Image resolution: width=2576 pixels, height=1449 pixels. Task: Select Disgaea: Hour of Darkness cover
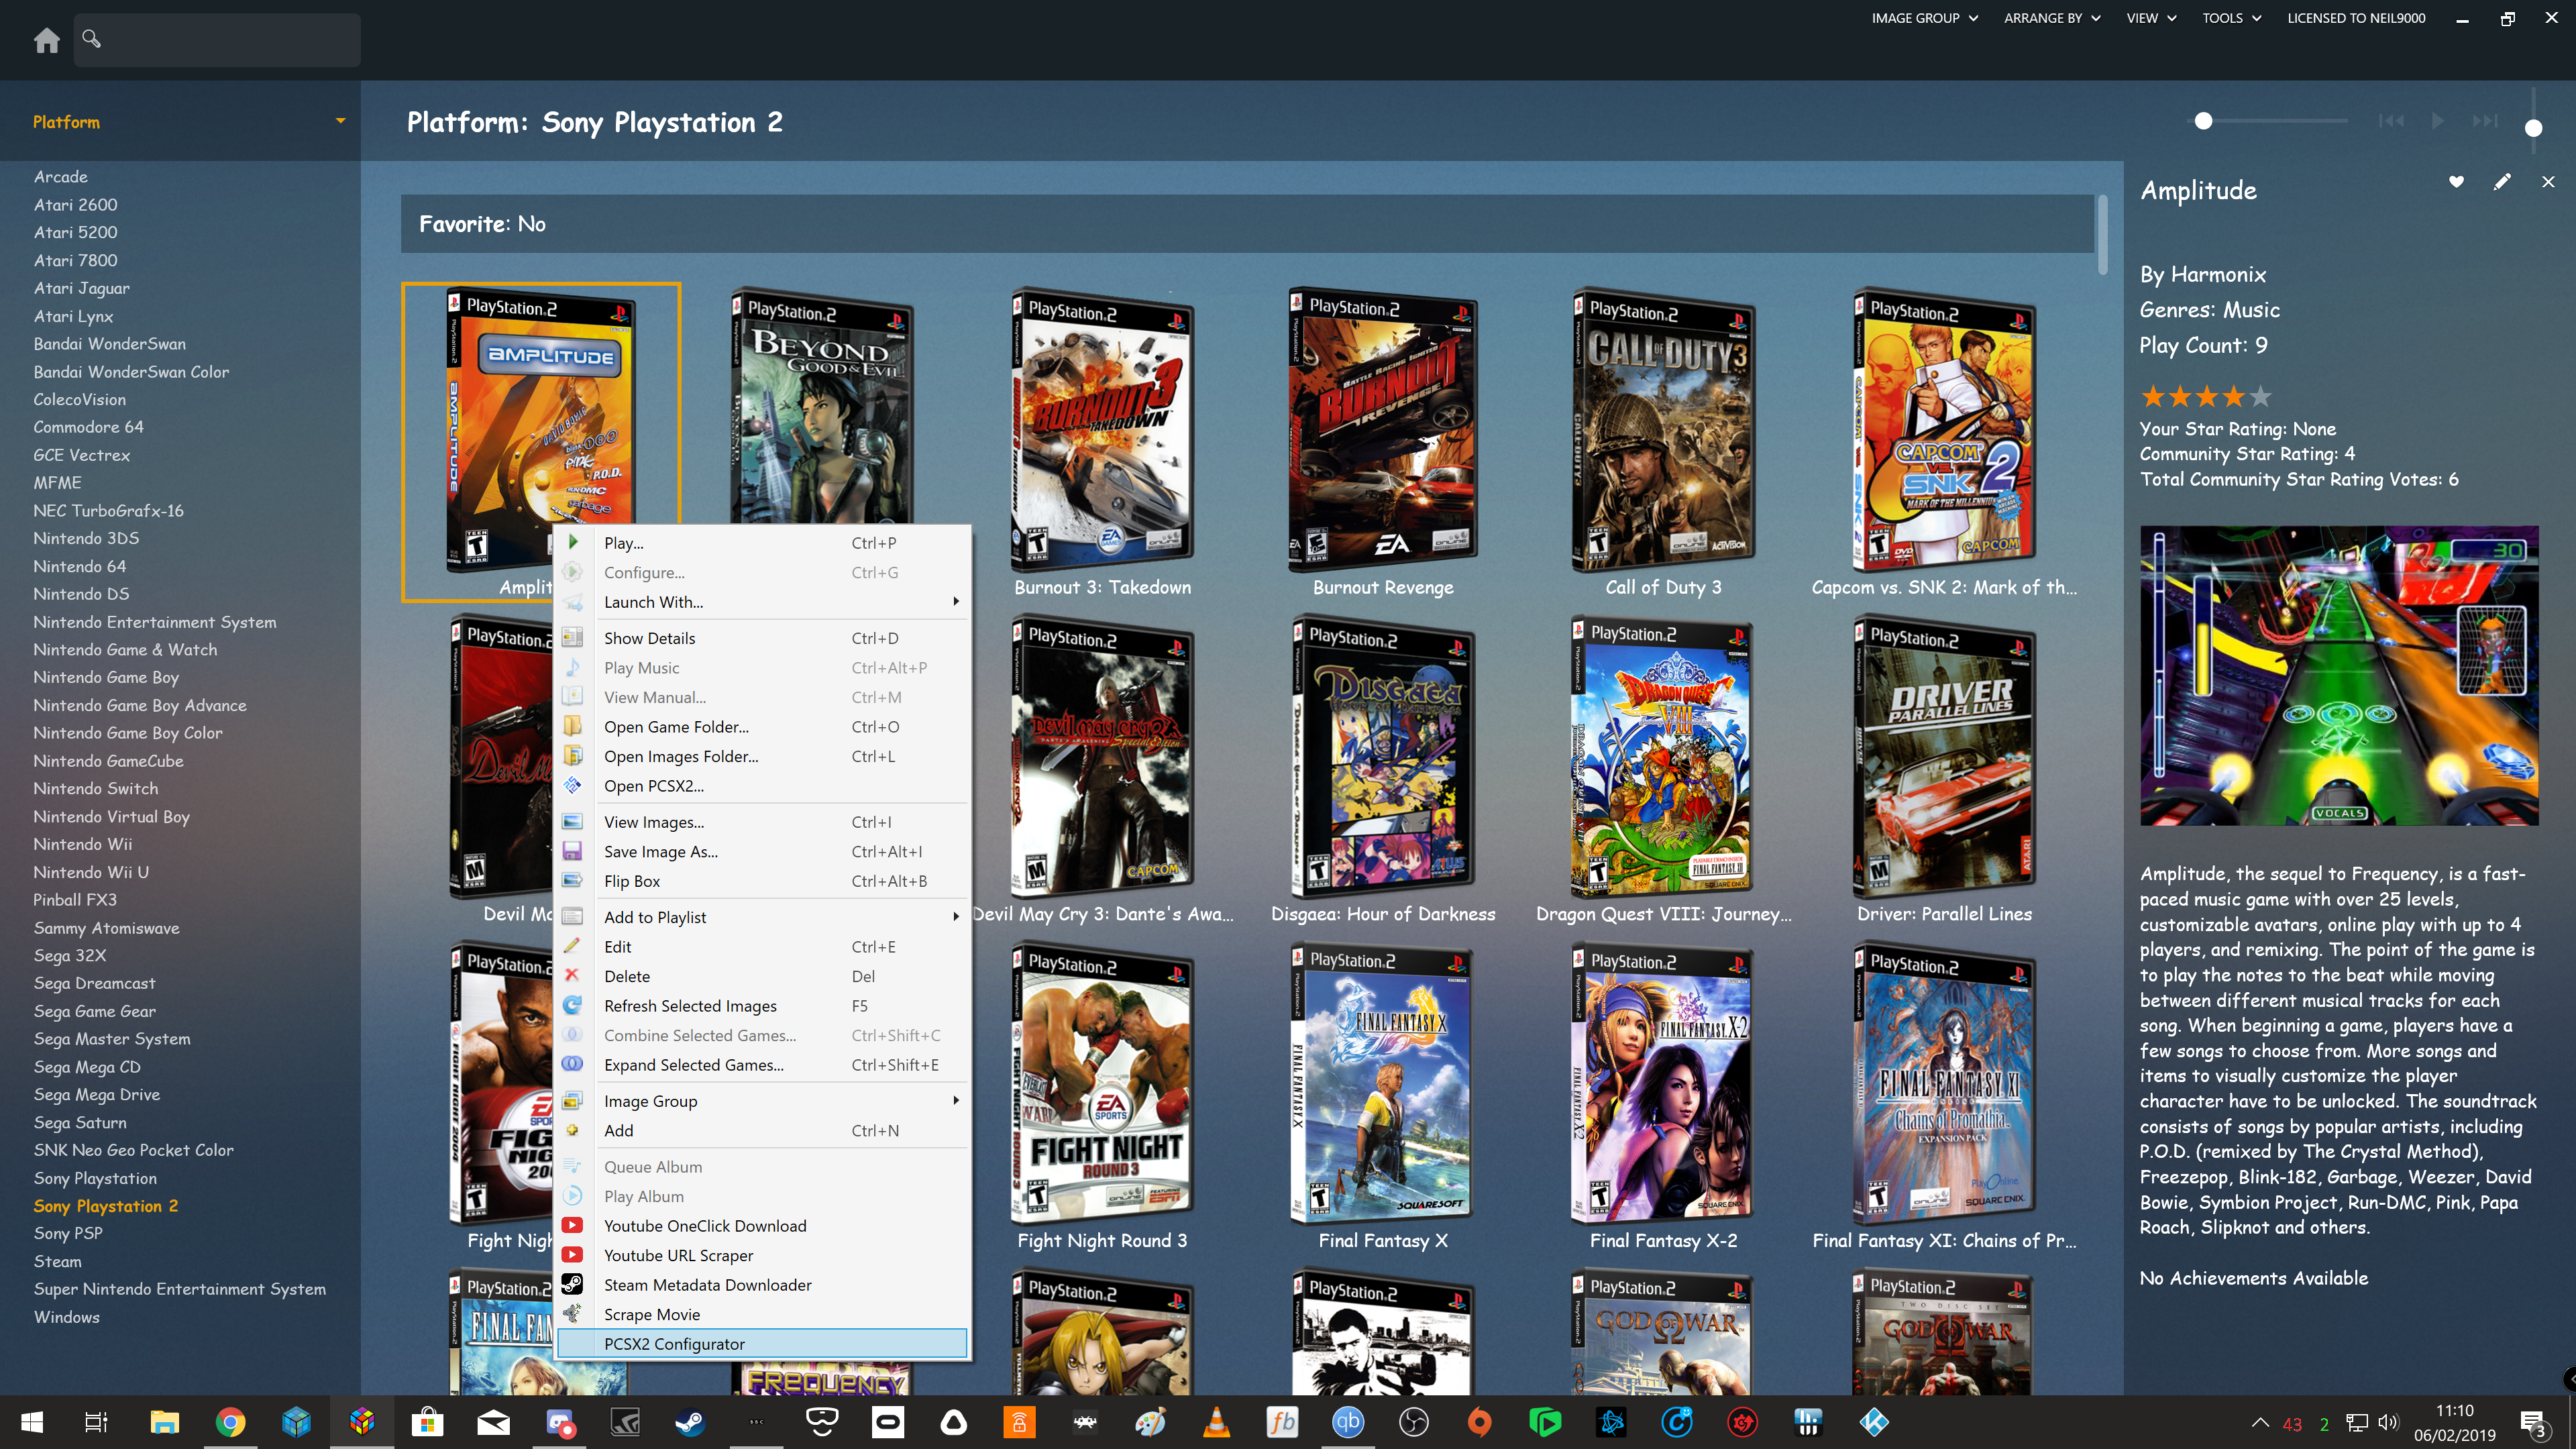[1383, 757]
